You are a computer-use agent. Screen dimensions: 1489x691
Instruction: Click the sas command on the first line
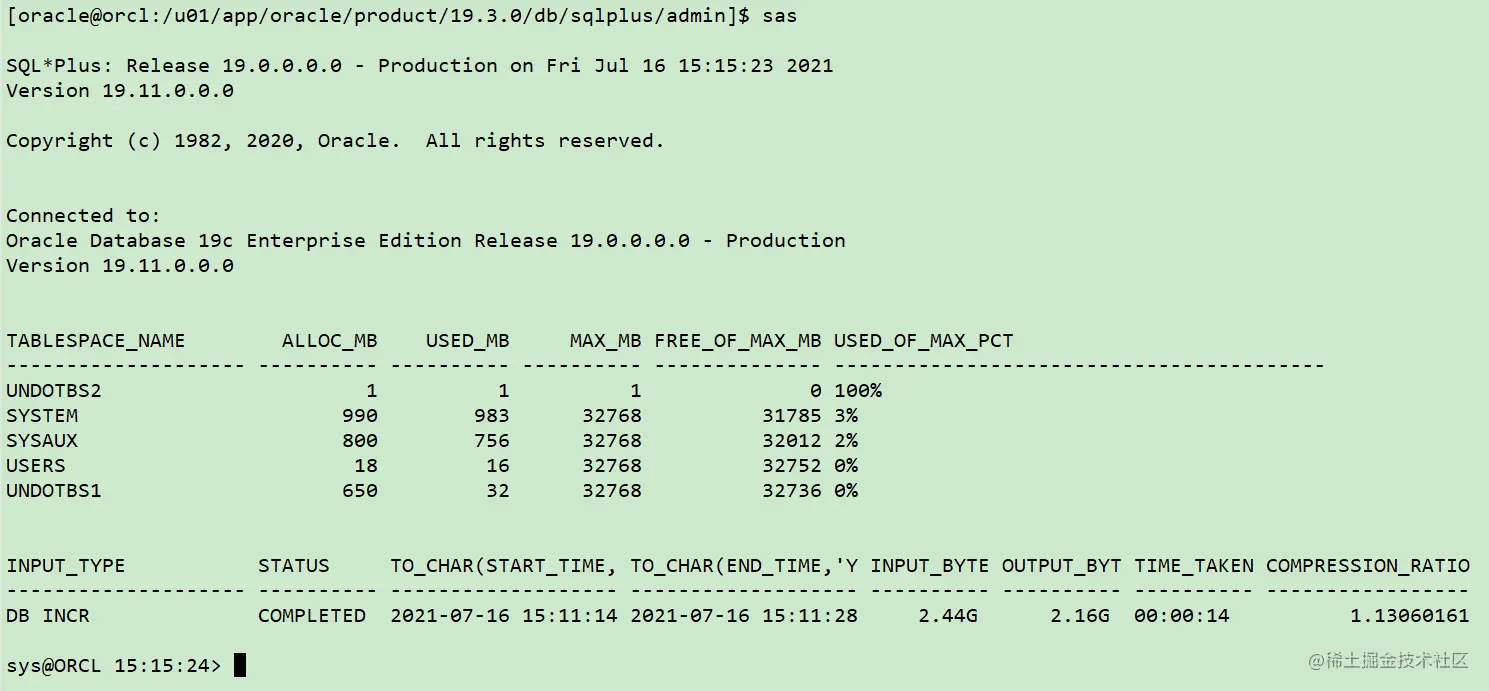coord(780,16)
